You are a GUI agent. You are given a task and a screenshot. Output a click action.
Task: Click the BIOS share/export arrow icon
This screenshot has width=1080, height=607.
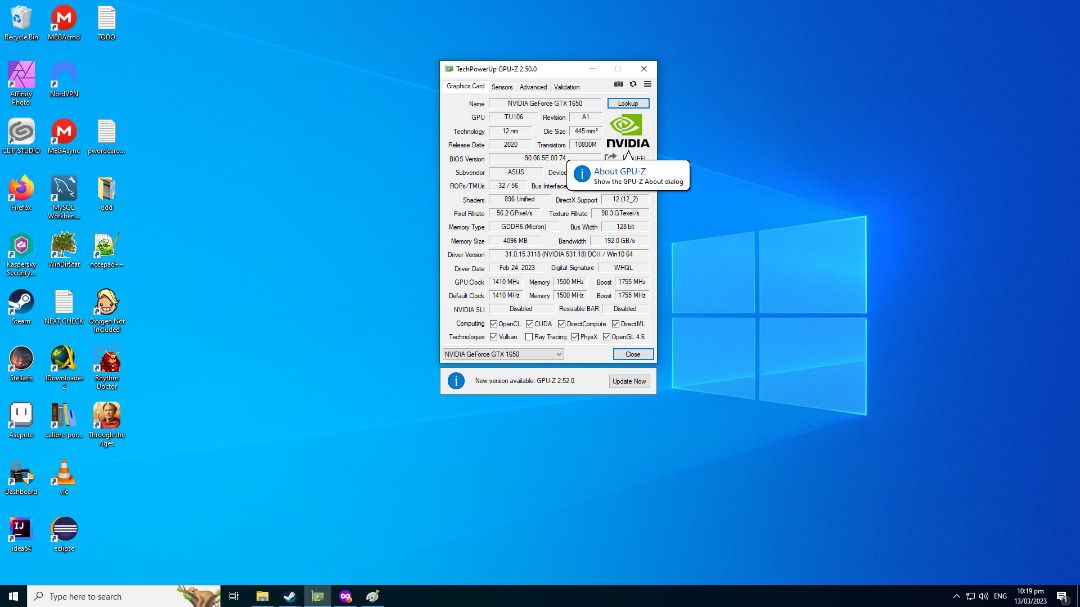point(610,158)
